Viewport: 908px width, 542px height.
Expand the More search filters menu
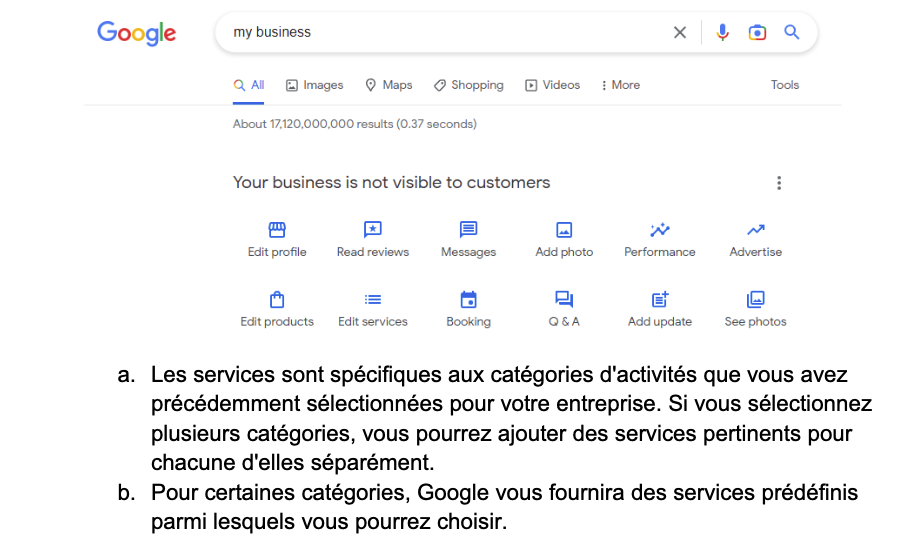coord(620,85)
